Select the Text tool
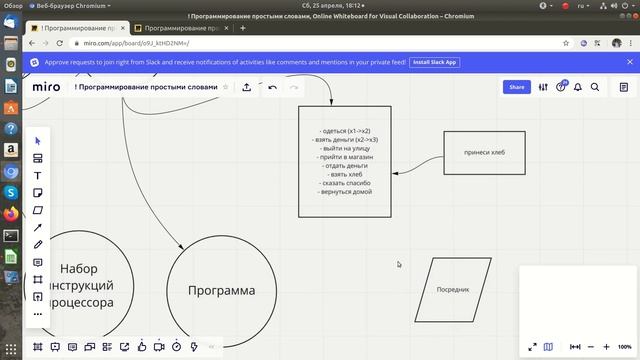The width and height of the screenshot is (640, 360). pos(38,176)
